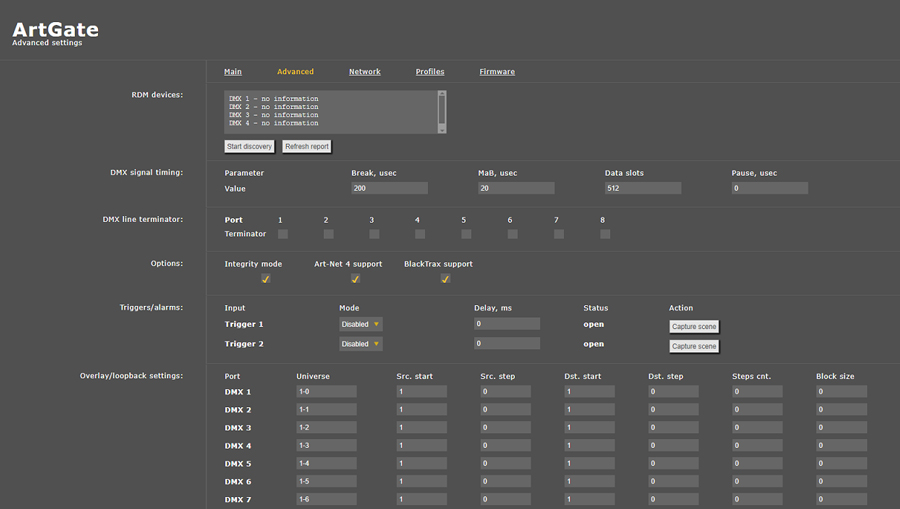Click the Refresh report button
The height and width of the screenshot is (509, 900).
[307, 146]
